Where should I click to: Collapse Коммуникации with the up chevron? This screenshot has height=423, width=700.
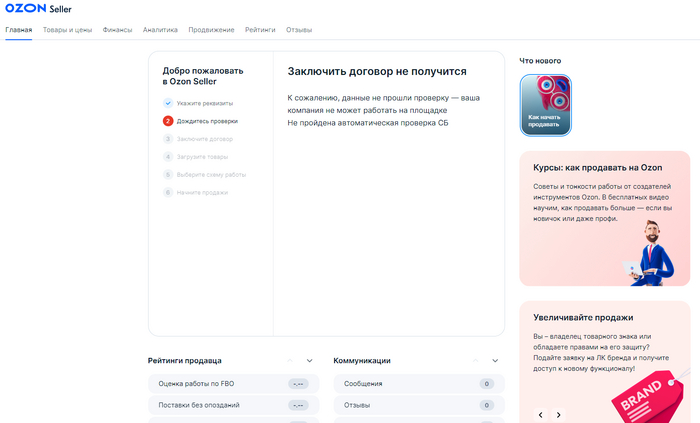pos(475,361)
